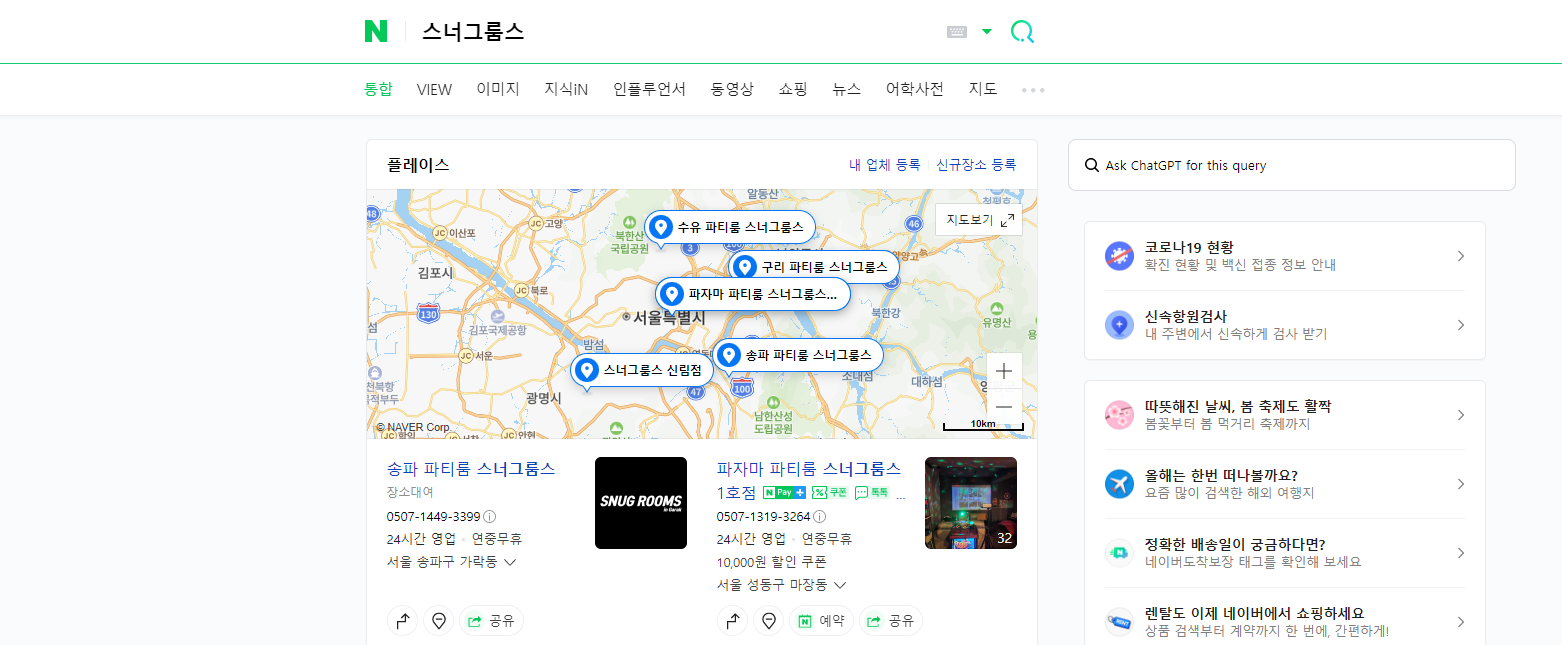Open the 뉴스 tab
Screen dimensions: 1562x645
[846, 89]
